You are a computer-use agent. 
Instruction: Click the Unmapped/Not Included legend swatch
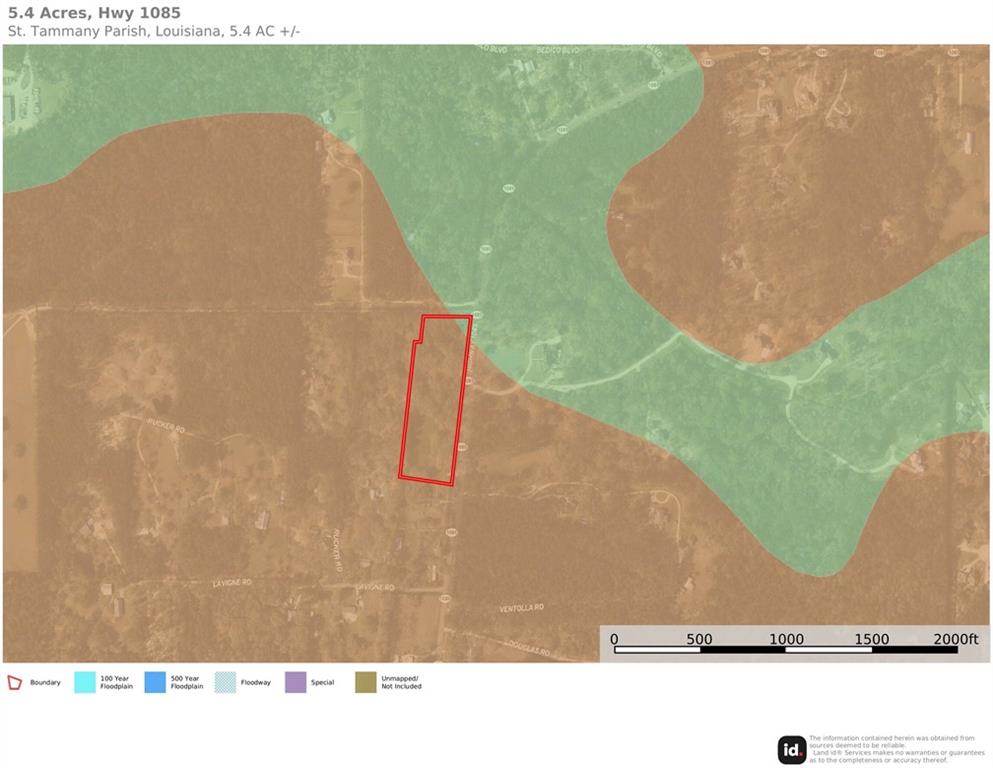(366, 683)
